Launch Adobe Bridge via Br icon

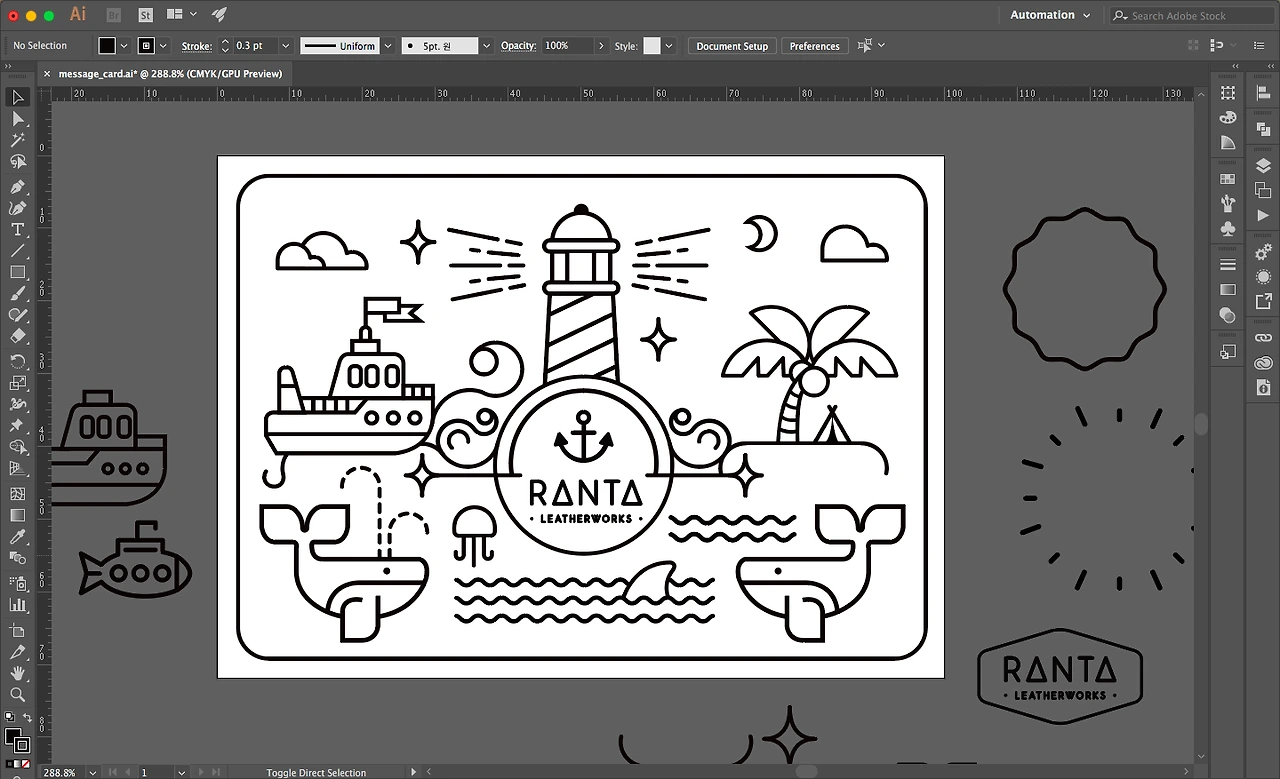pos(114,15)
